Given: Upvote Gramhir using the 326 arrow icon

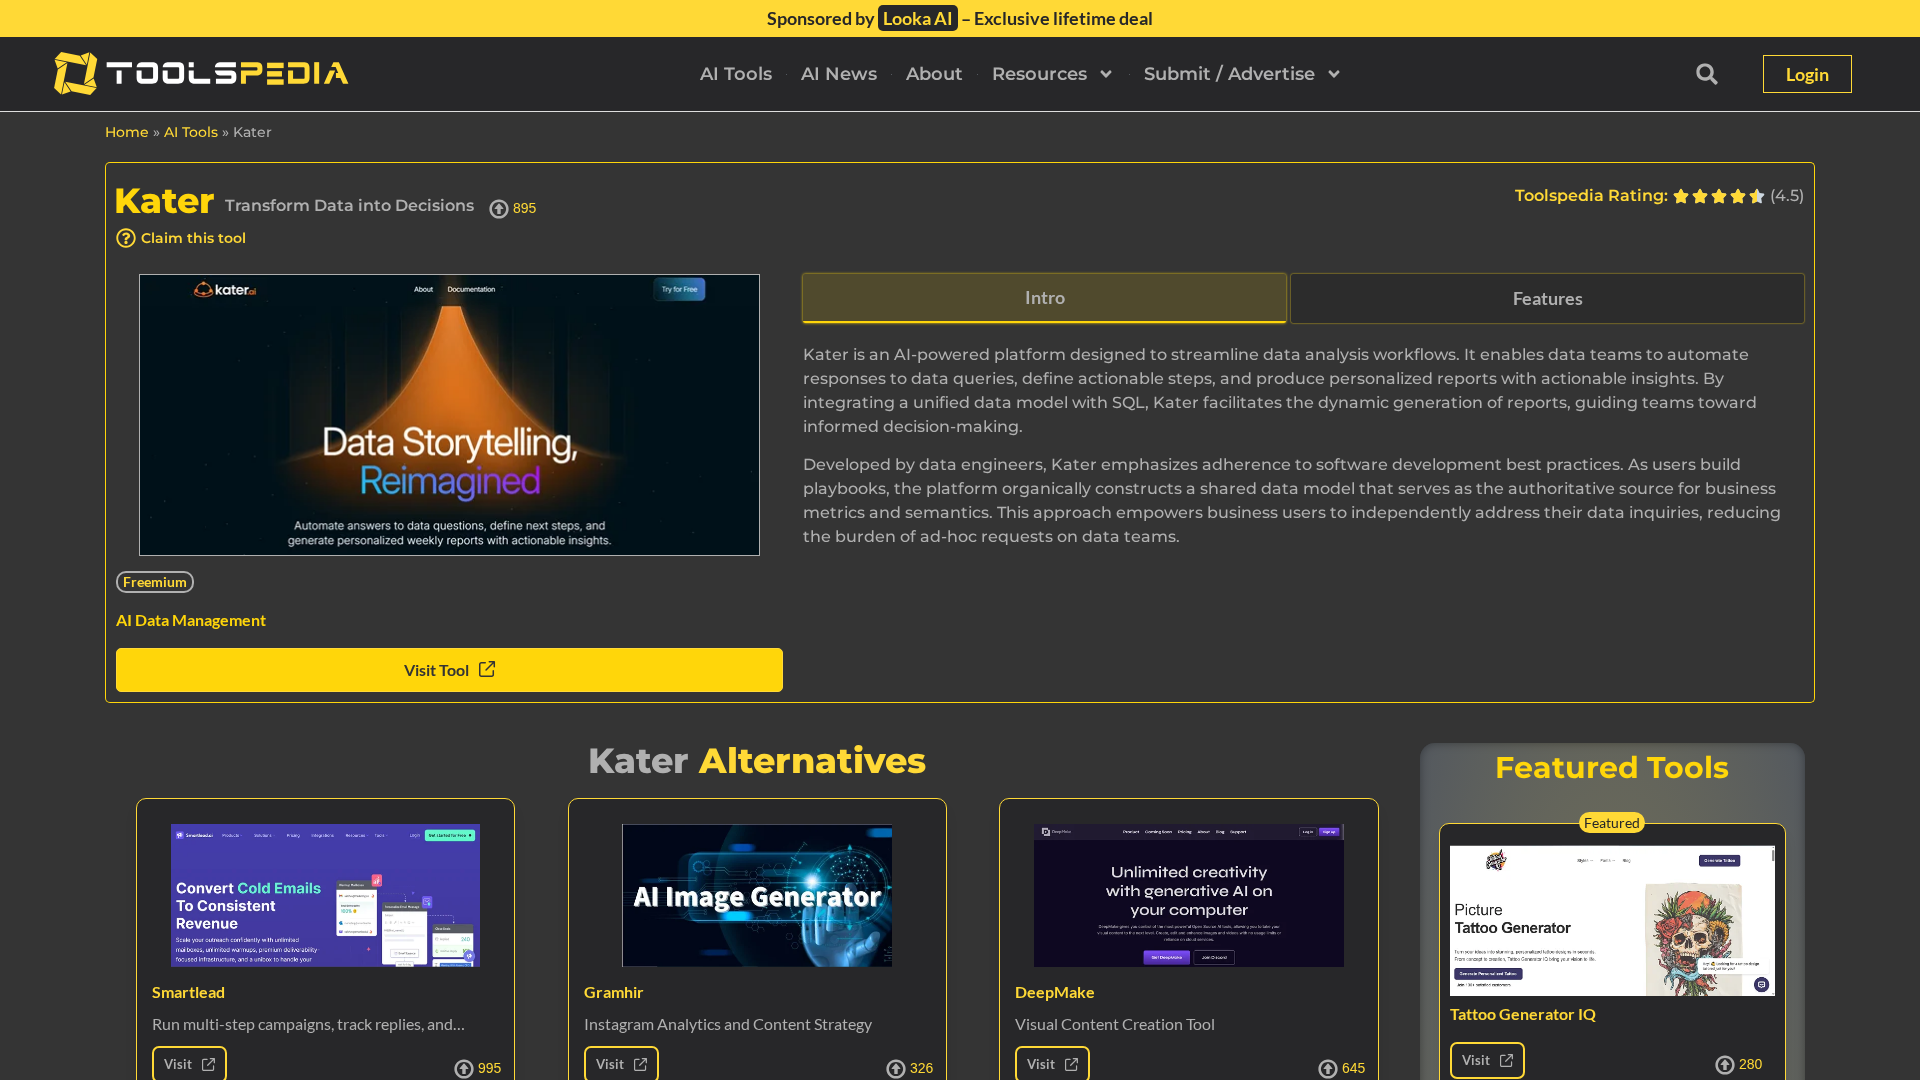Looking at the screenshot, I should coord(896,1068).
